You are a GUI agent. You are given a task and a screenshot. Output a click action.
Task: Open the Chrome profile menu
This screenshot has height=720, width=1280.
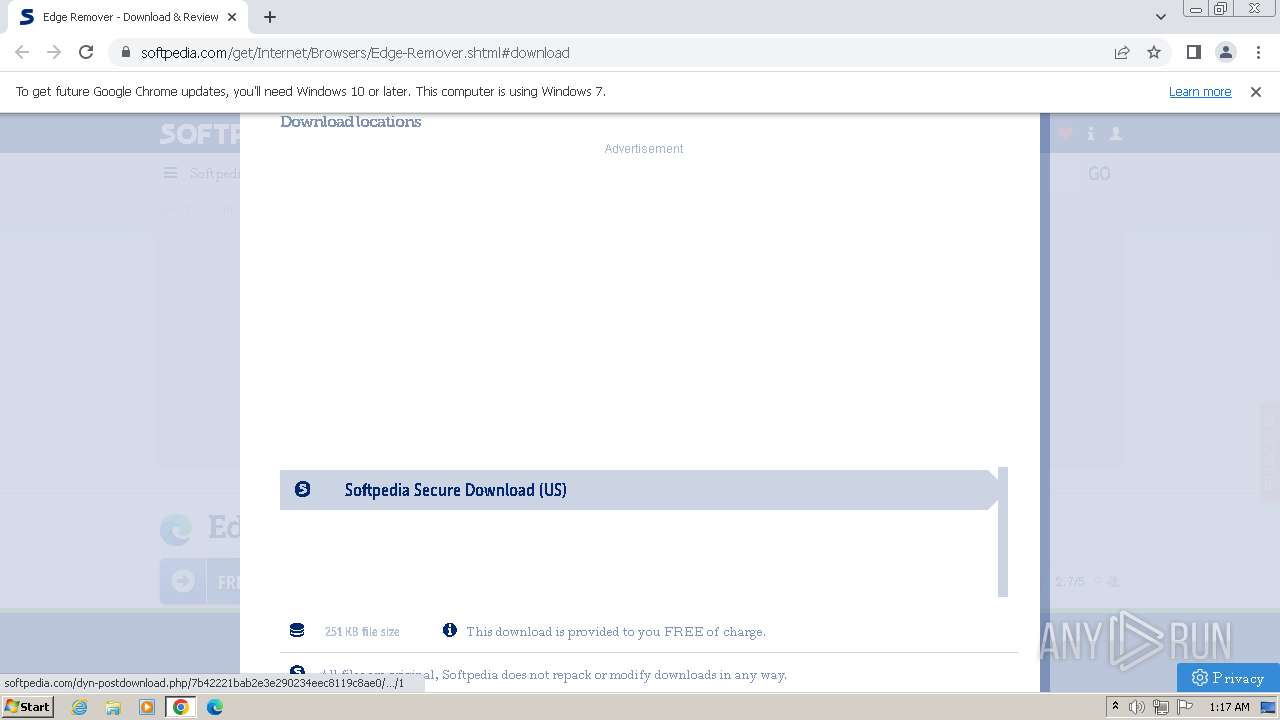1225,52
